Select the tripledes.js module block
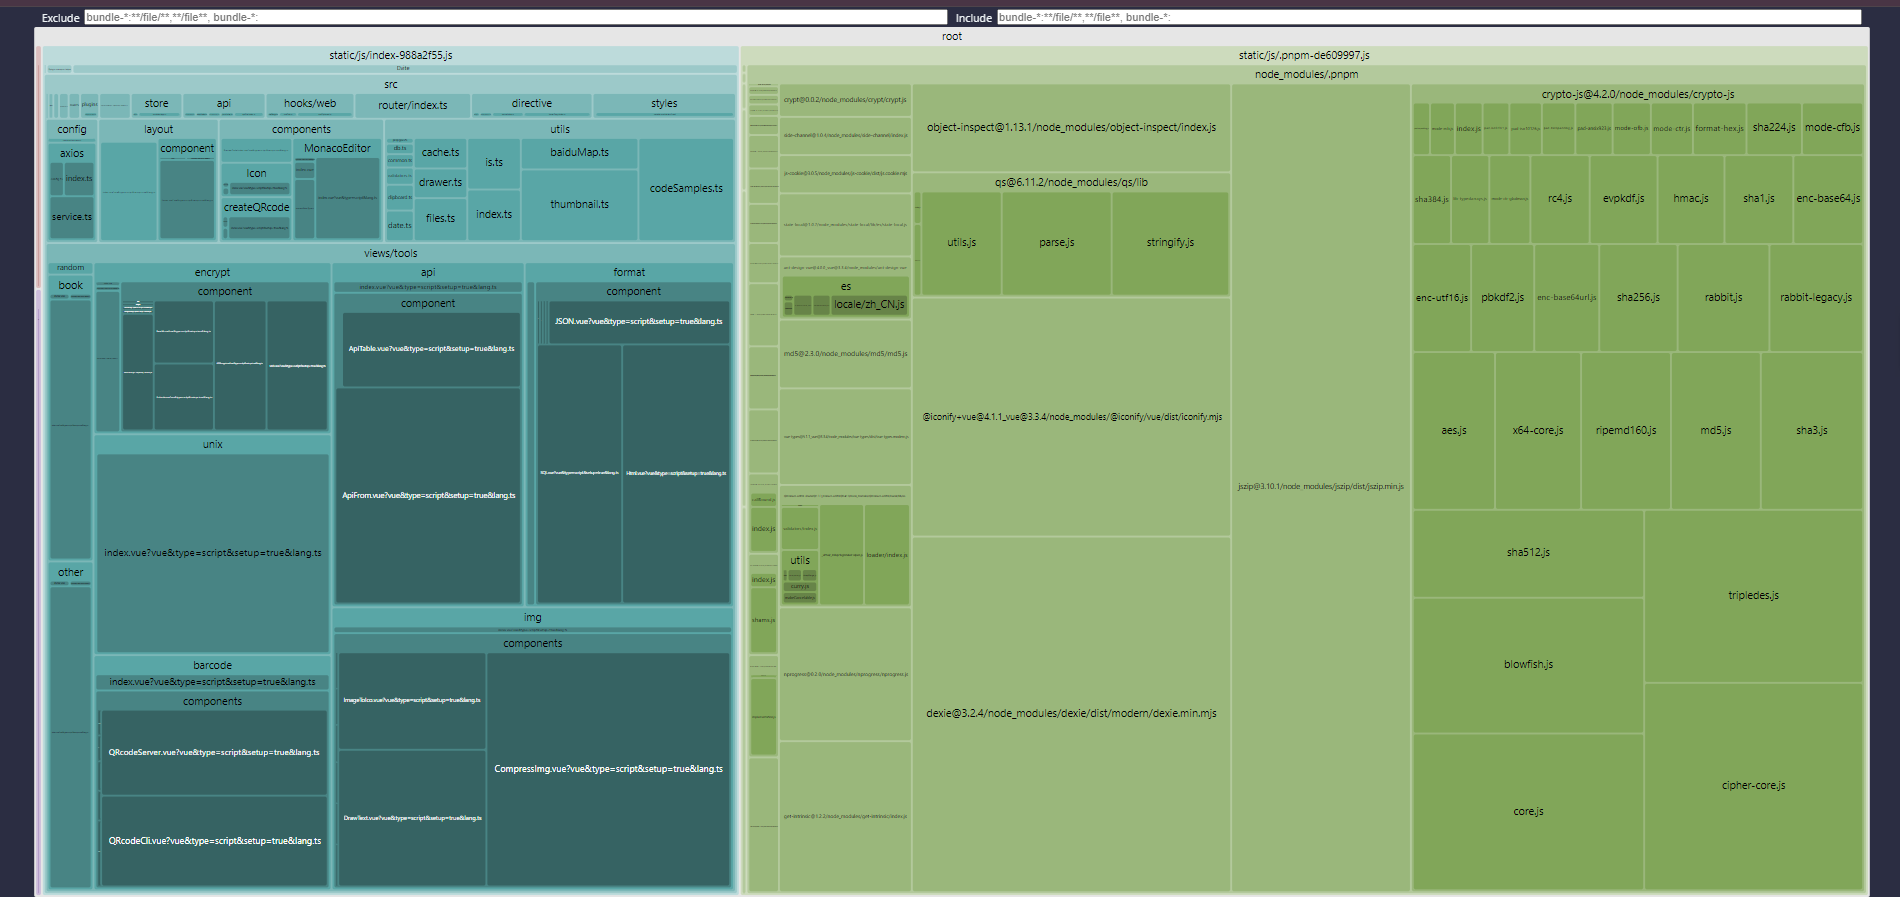Viewport: 1900px width, 897px height. (1753, 595)
